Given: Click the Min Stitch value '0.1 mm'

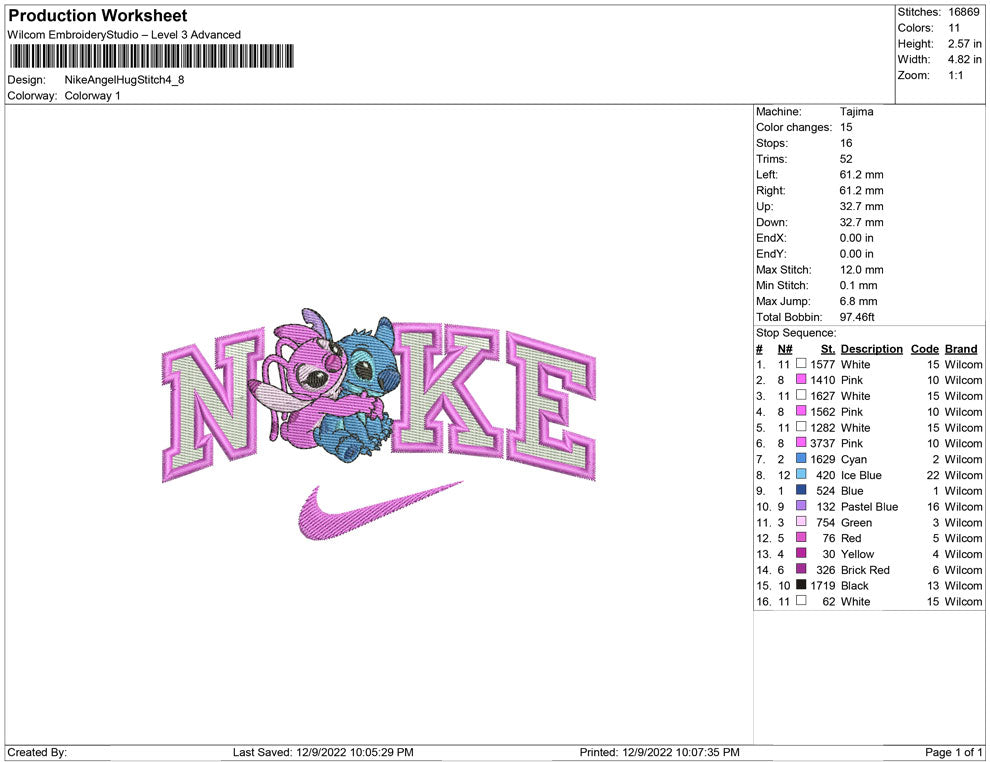Looking at the screenshot, I should pyautogui.click(x=859, y=285).
